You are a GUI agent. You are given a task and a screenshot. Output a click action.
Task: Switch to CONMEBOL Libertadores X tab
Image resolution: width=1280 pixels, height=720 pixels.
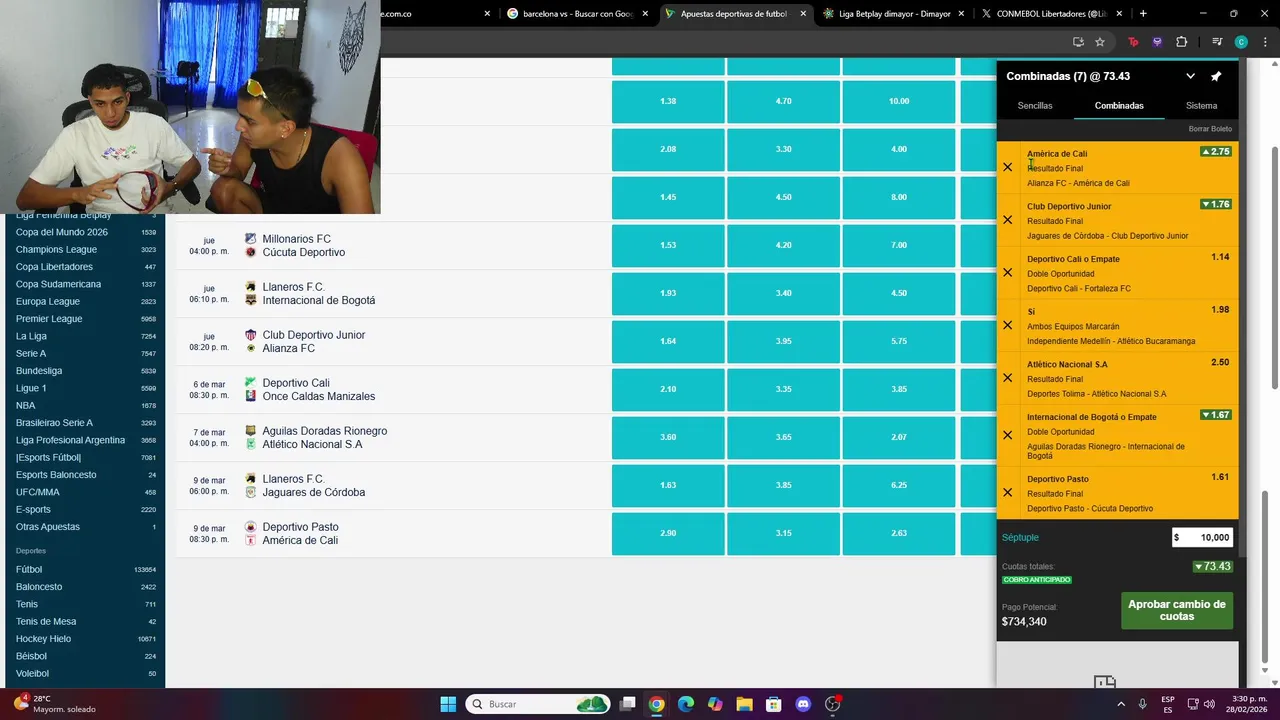(x=1045, y=14)
